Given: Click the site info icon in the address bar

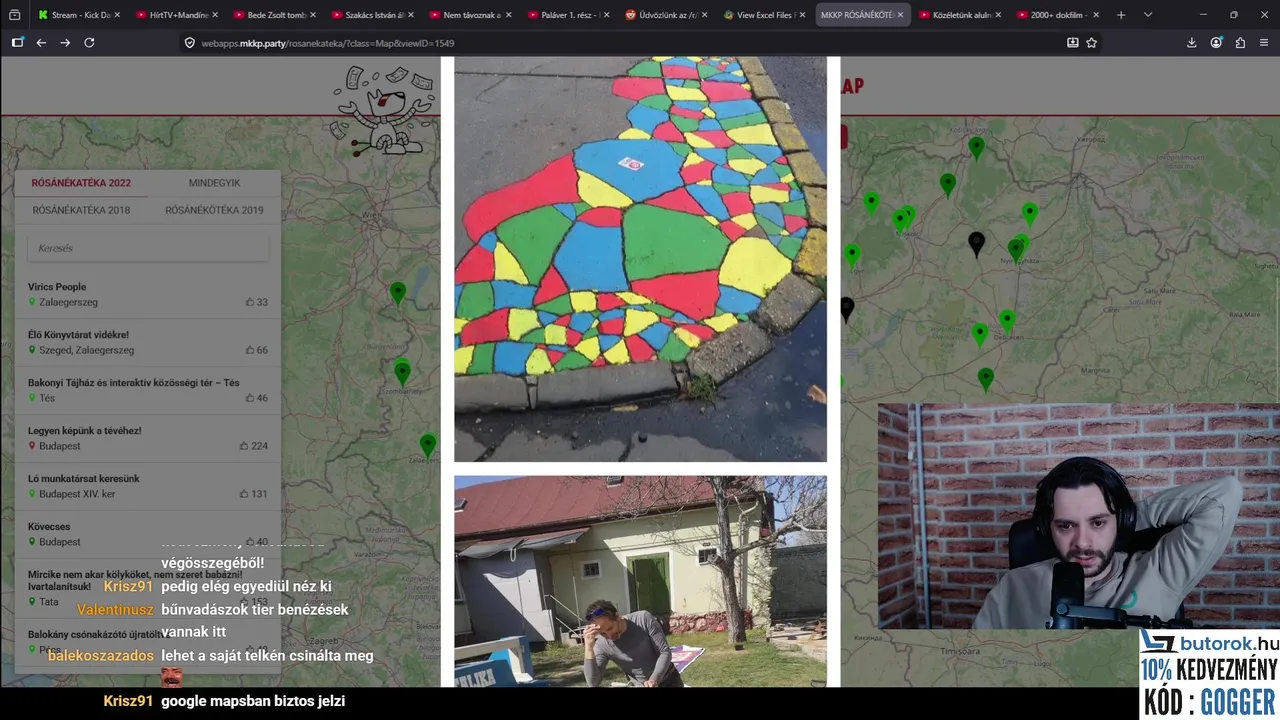Looking at the screenshot, I should [190, 43].
